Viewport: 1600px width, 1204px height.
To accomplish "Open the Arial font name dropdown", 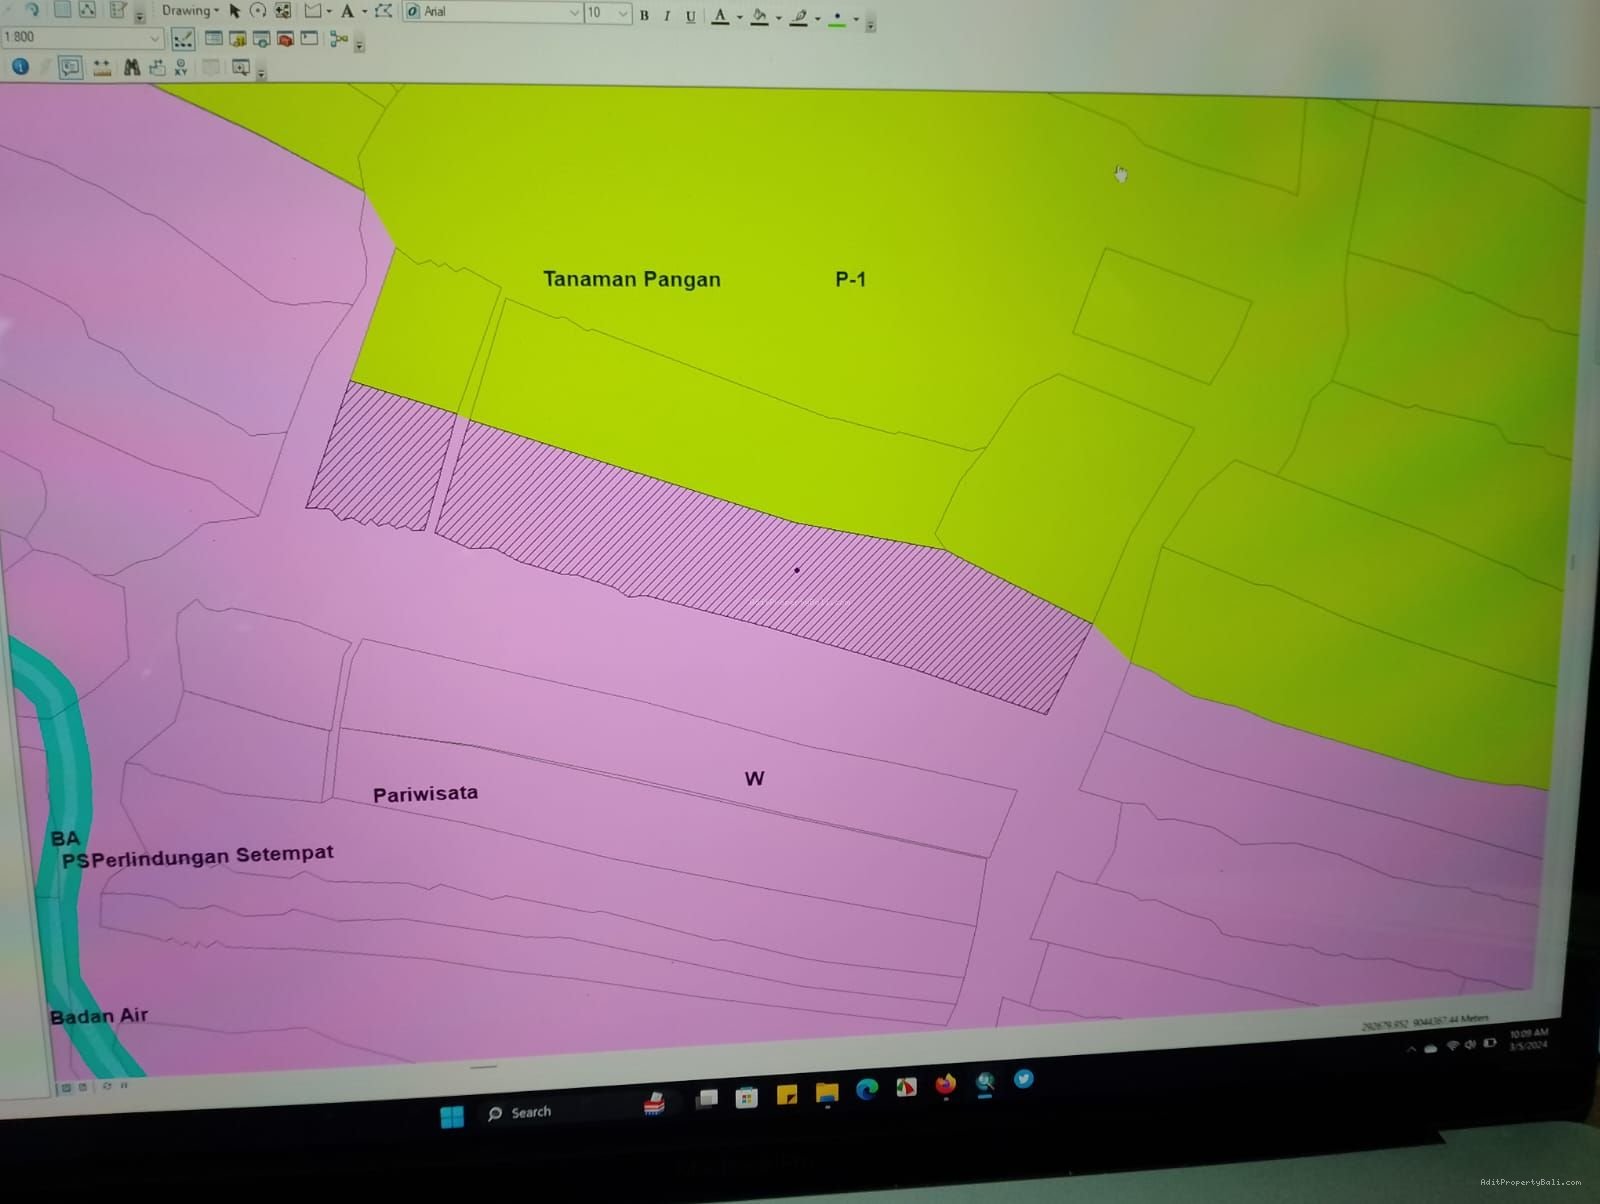I will pos(574,12).
